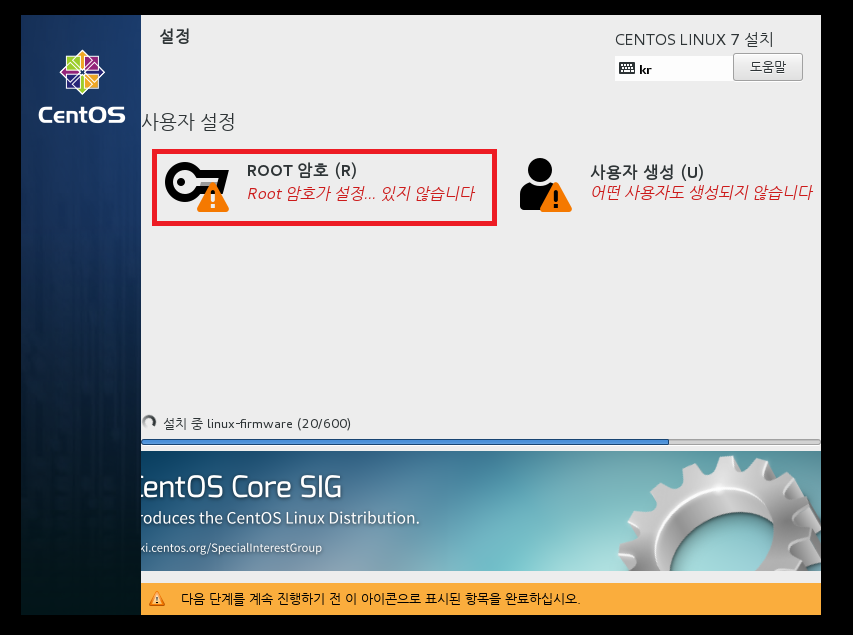Click the orange warning message text
The width and height of the screenshot is (853, 635).
point(380,599)
